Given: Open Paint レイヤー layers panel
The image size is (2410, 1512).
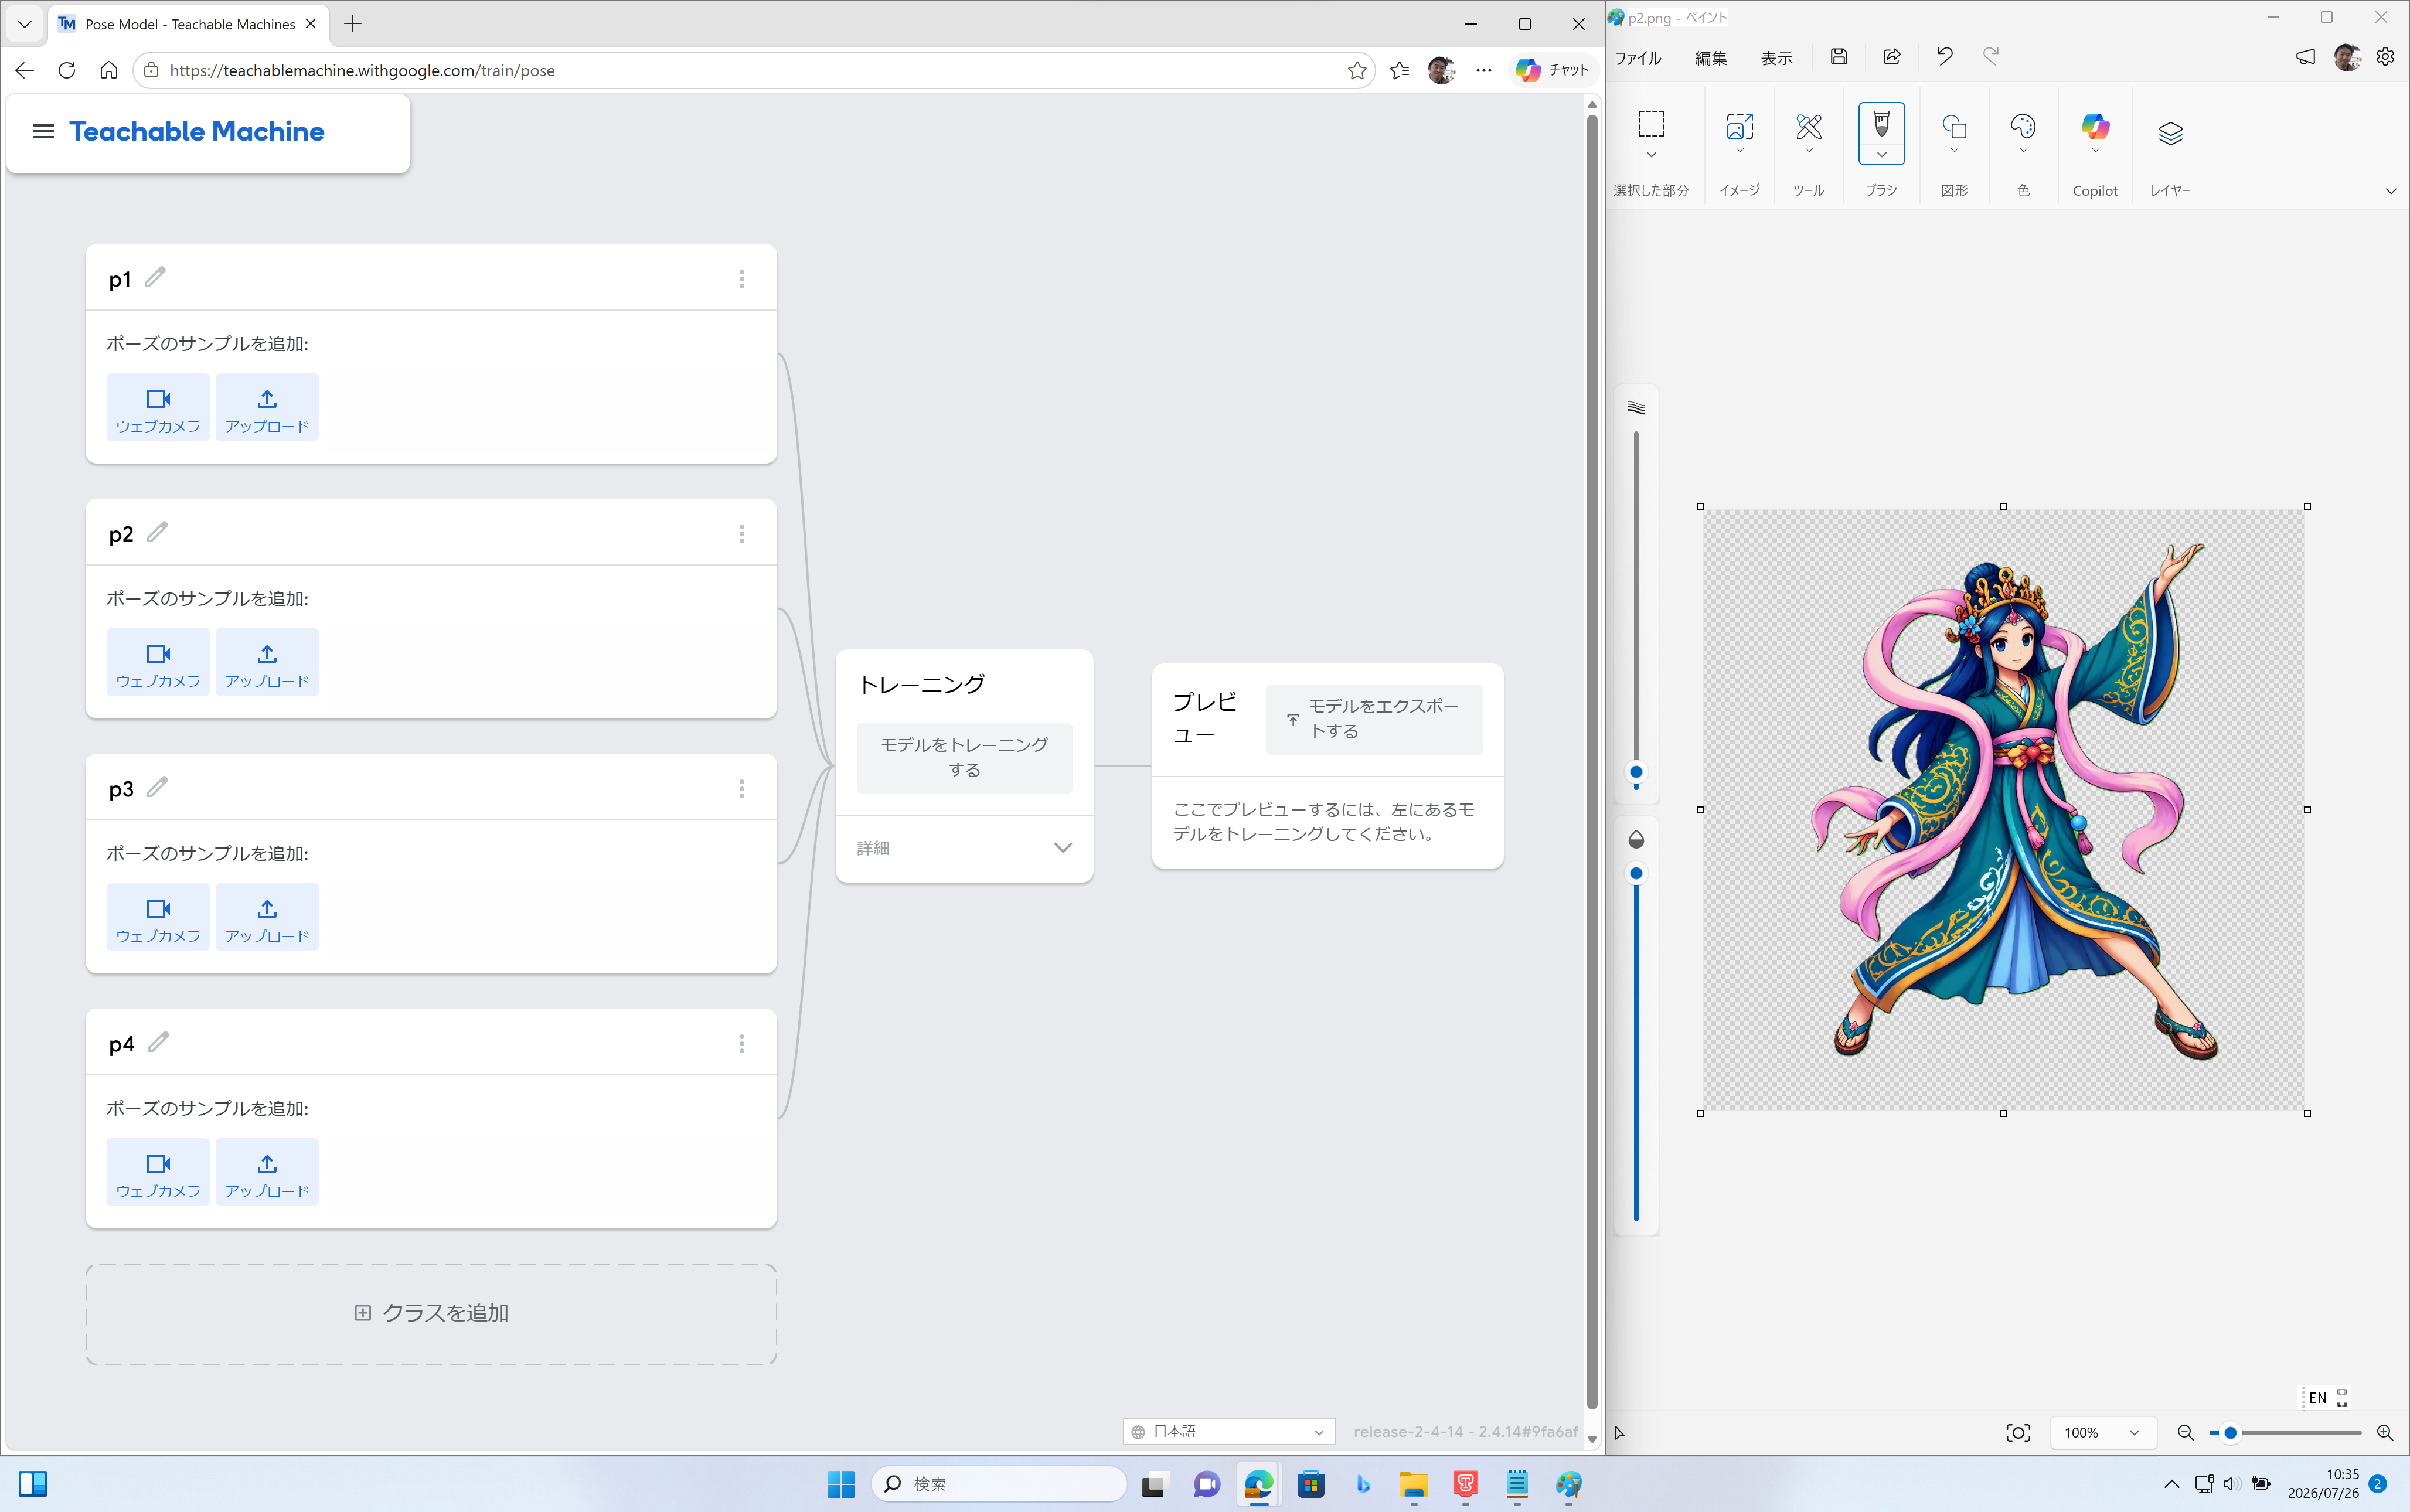Looking at the screenshot, I should 2170,133.
